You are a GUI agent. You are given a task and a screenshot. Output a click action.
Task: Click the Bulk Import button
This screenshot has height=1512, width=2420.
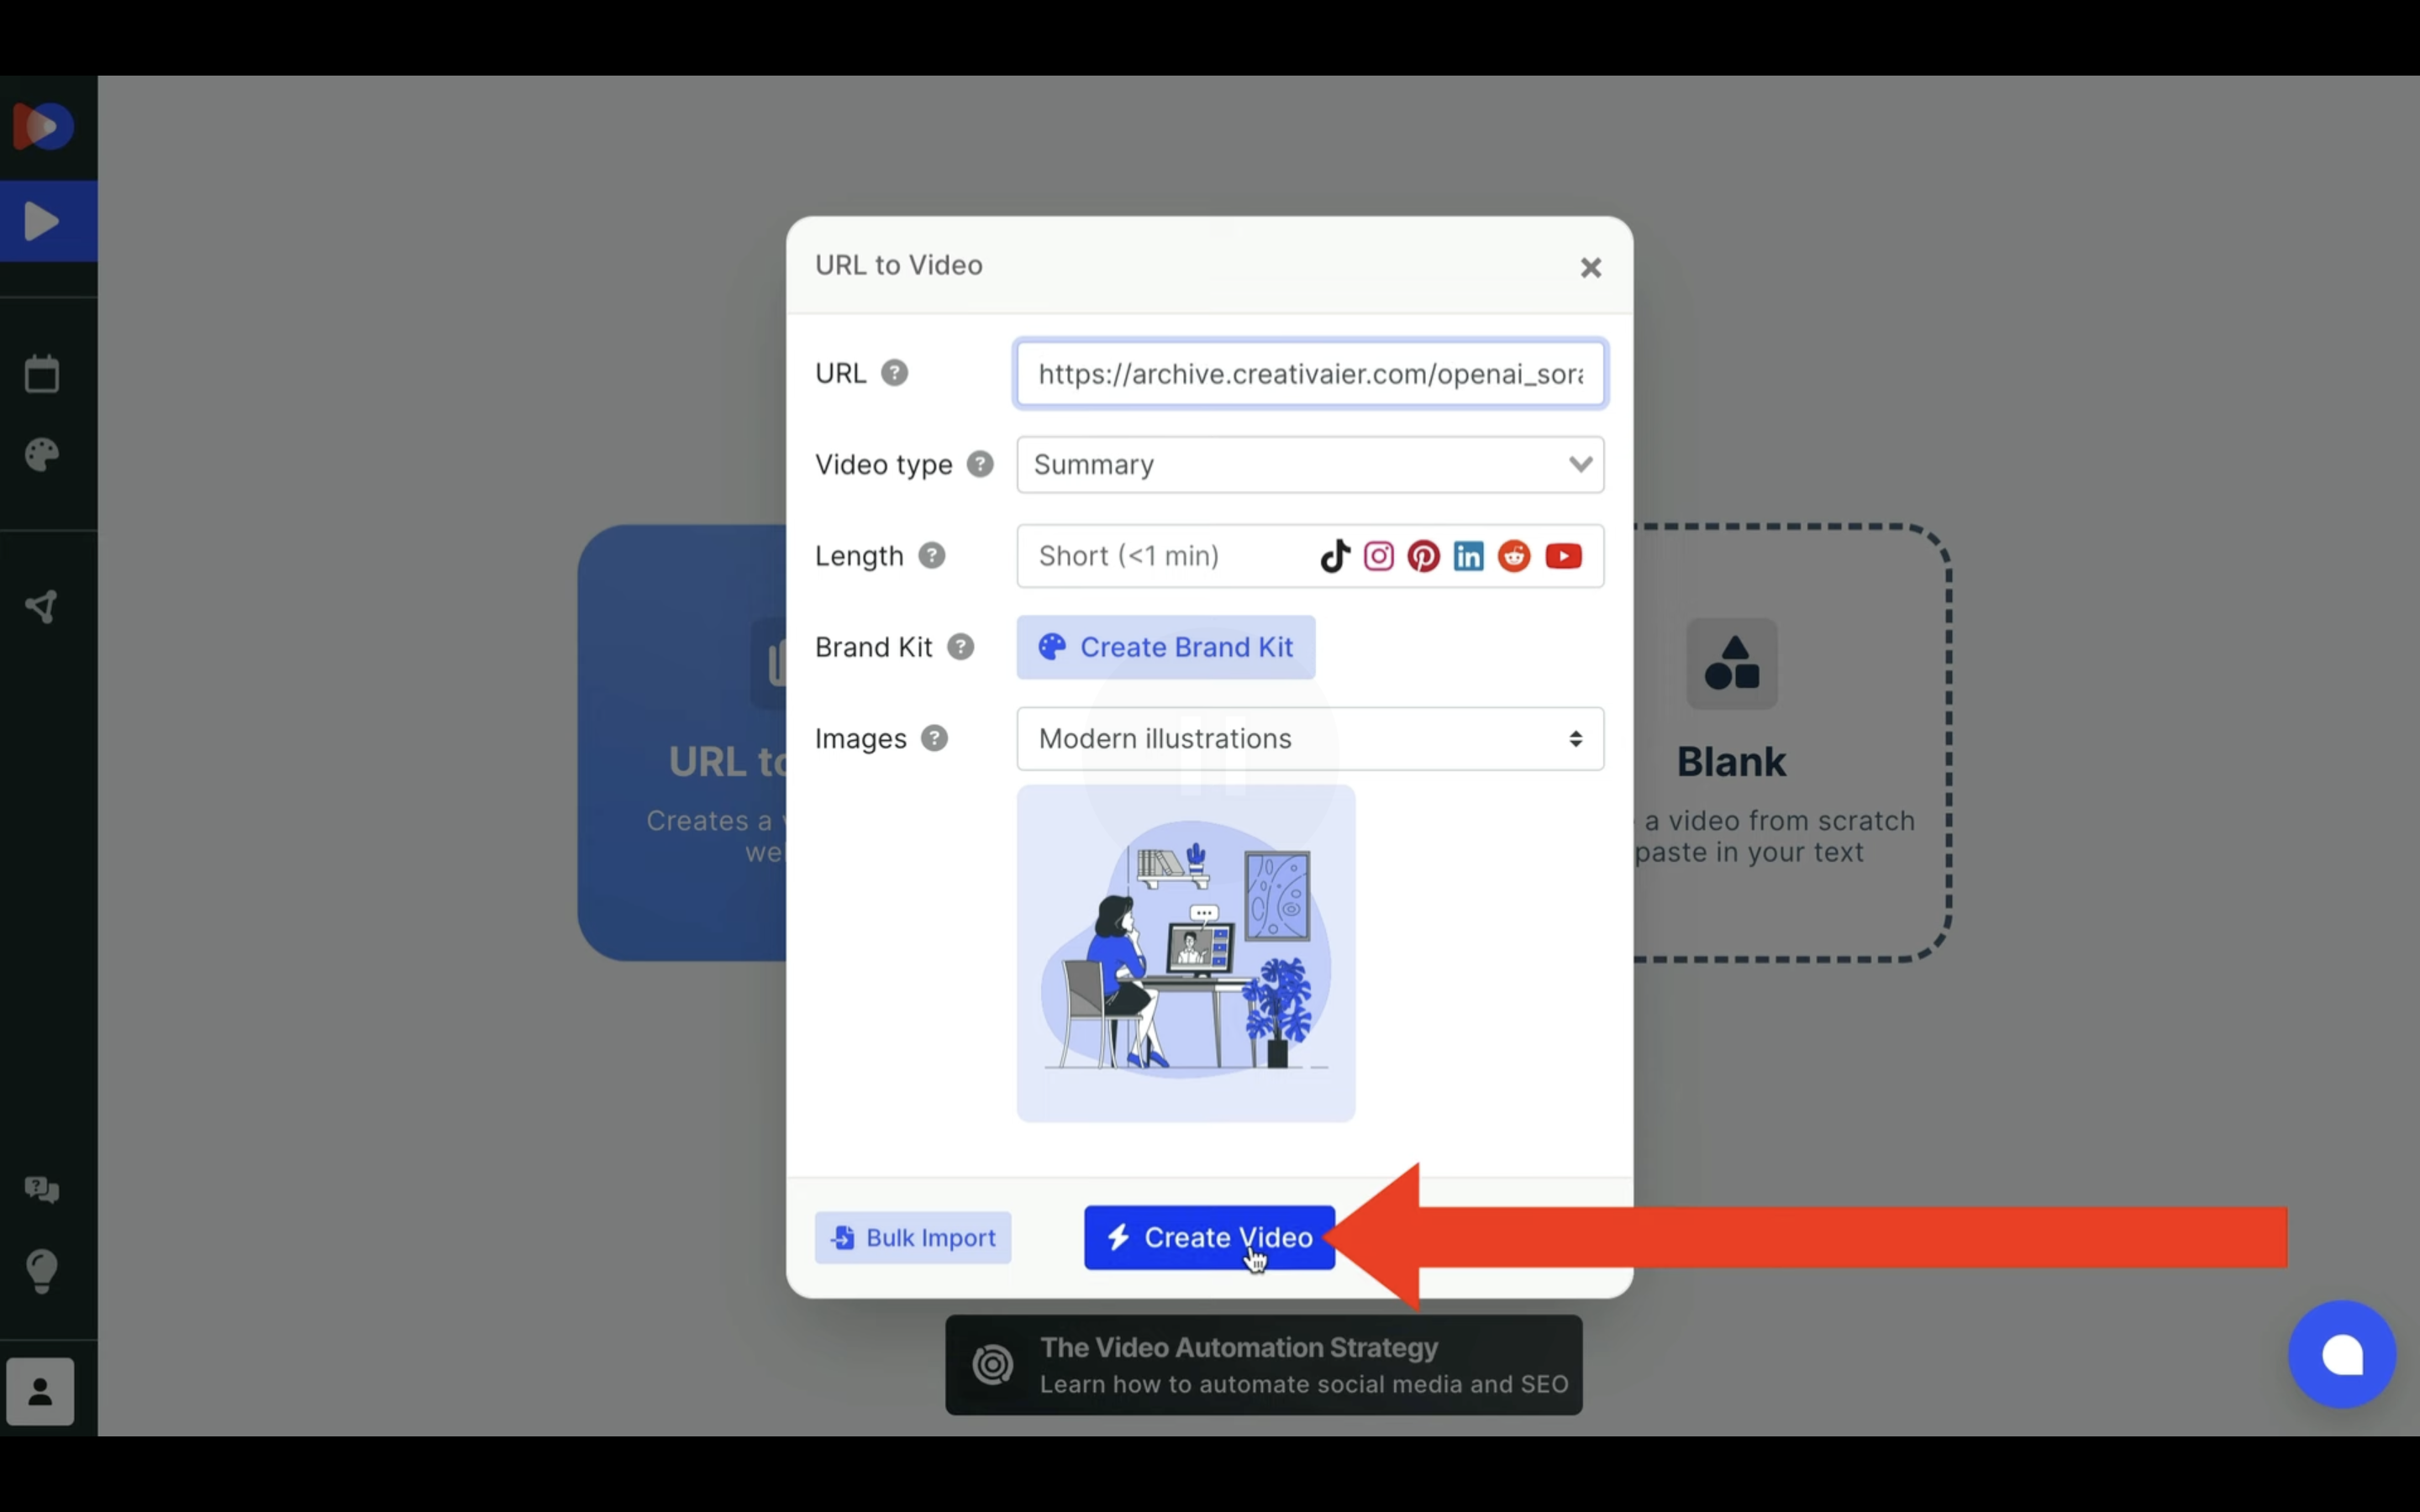coord(912,1237)
